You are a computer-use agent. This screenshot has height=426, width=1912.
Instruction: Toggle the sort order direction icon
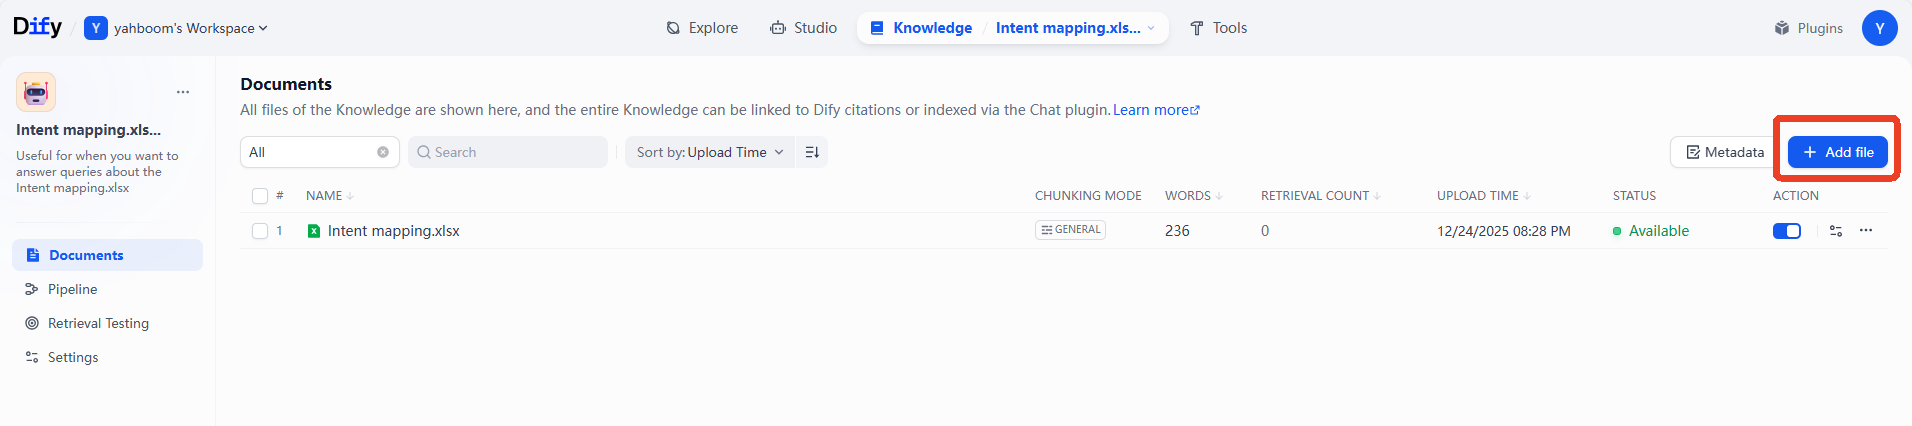(812, 152)
